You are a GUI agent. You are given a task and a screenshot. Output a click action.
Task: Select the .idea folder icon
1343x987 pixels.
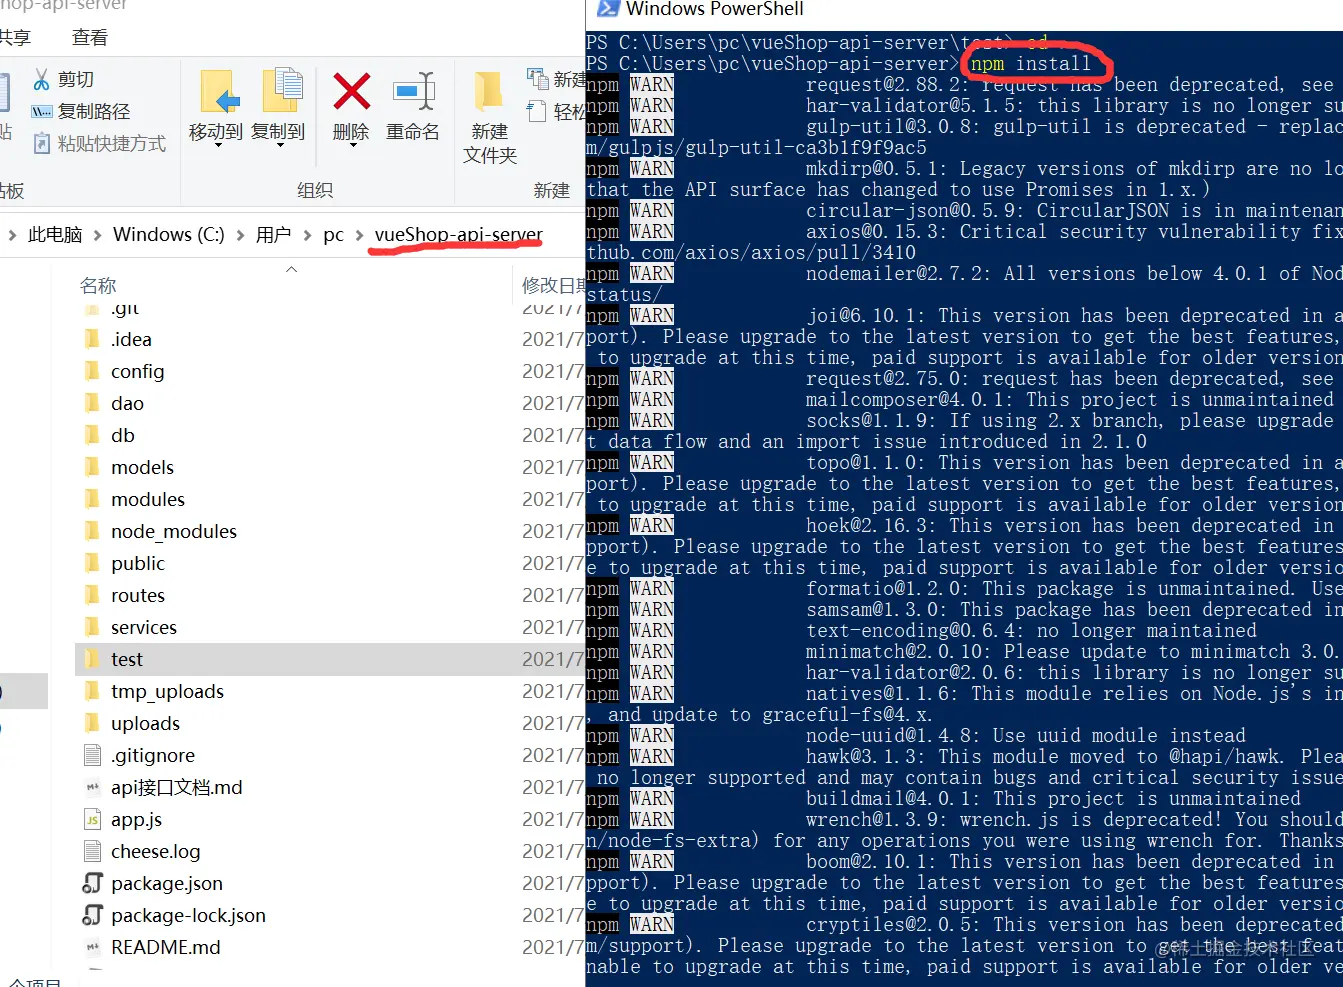(x=92, y=339)
